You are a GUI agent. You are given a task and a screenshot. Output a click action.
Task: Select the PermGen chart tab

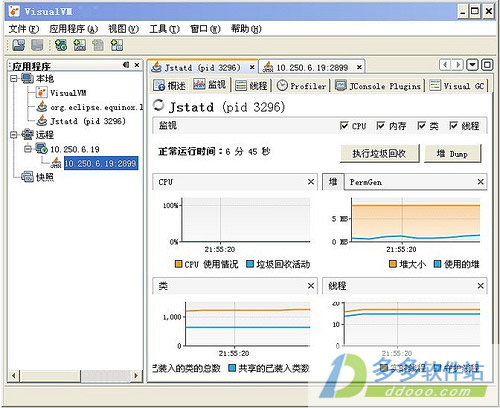pyautogui.click(x=366, y=182)
